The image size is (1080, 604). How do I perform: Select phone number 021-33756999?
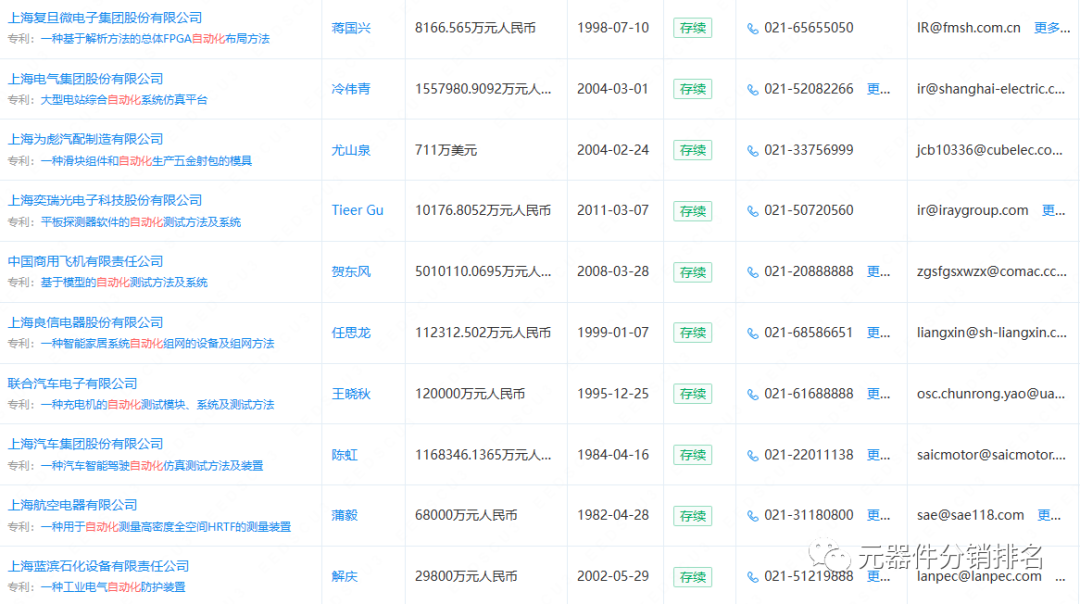[x=809, y=149]
